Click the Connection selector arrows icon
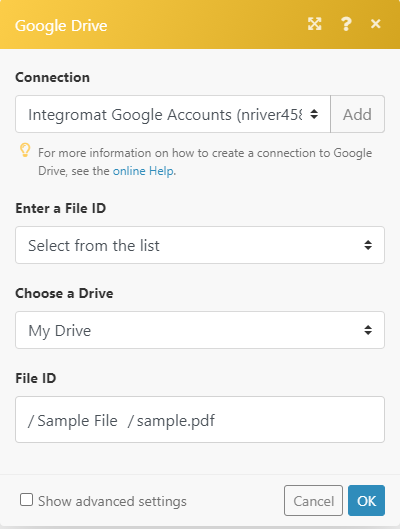The width and height of the screenshot is (401, 529). coord(314,114)
